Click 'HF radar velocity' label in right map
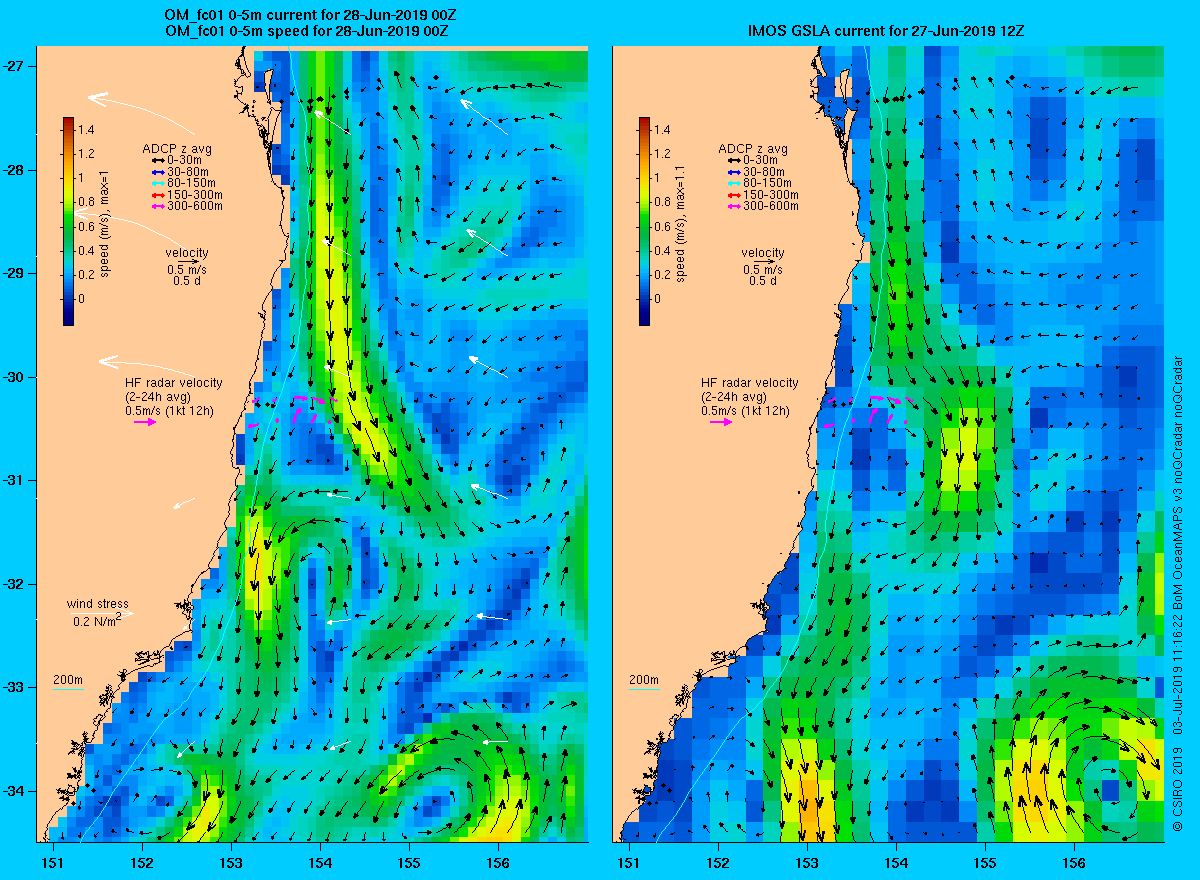The height and width of the screenshot is (880, 1200). pyautogui.click(x=749, y=383)
